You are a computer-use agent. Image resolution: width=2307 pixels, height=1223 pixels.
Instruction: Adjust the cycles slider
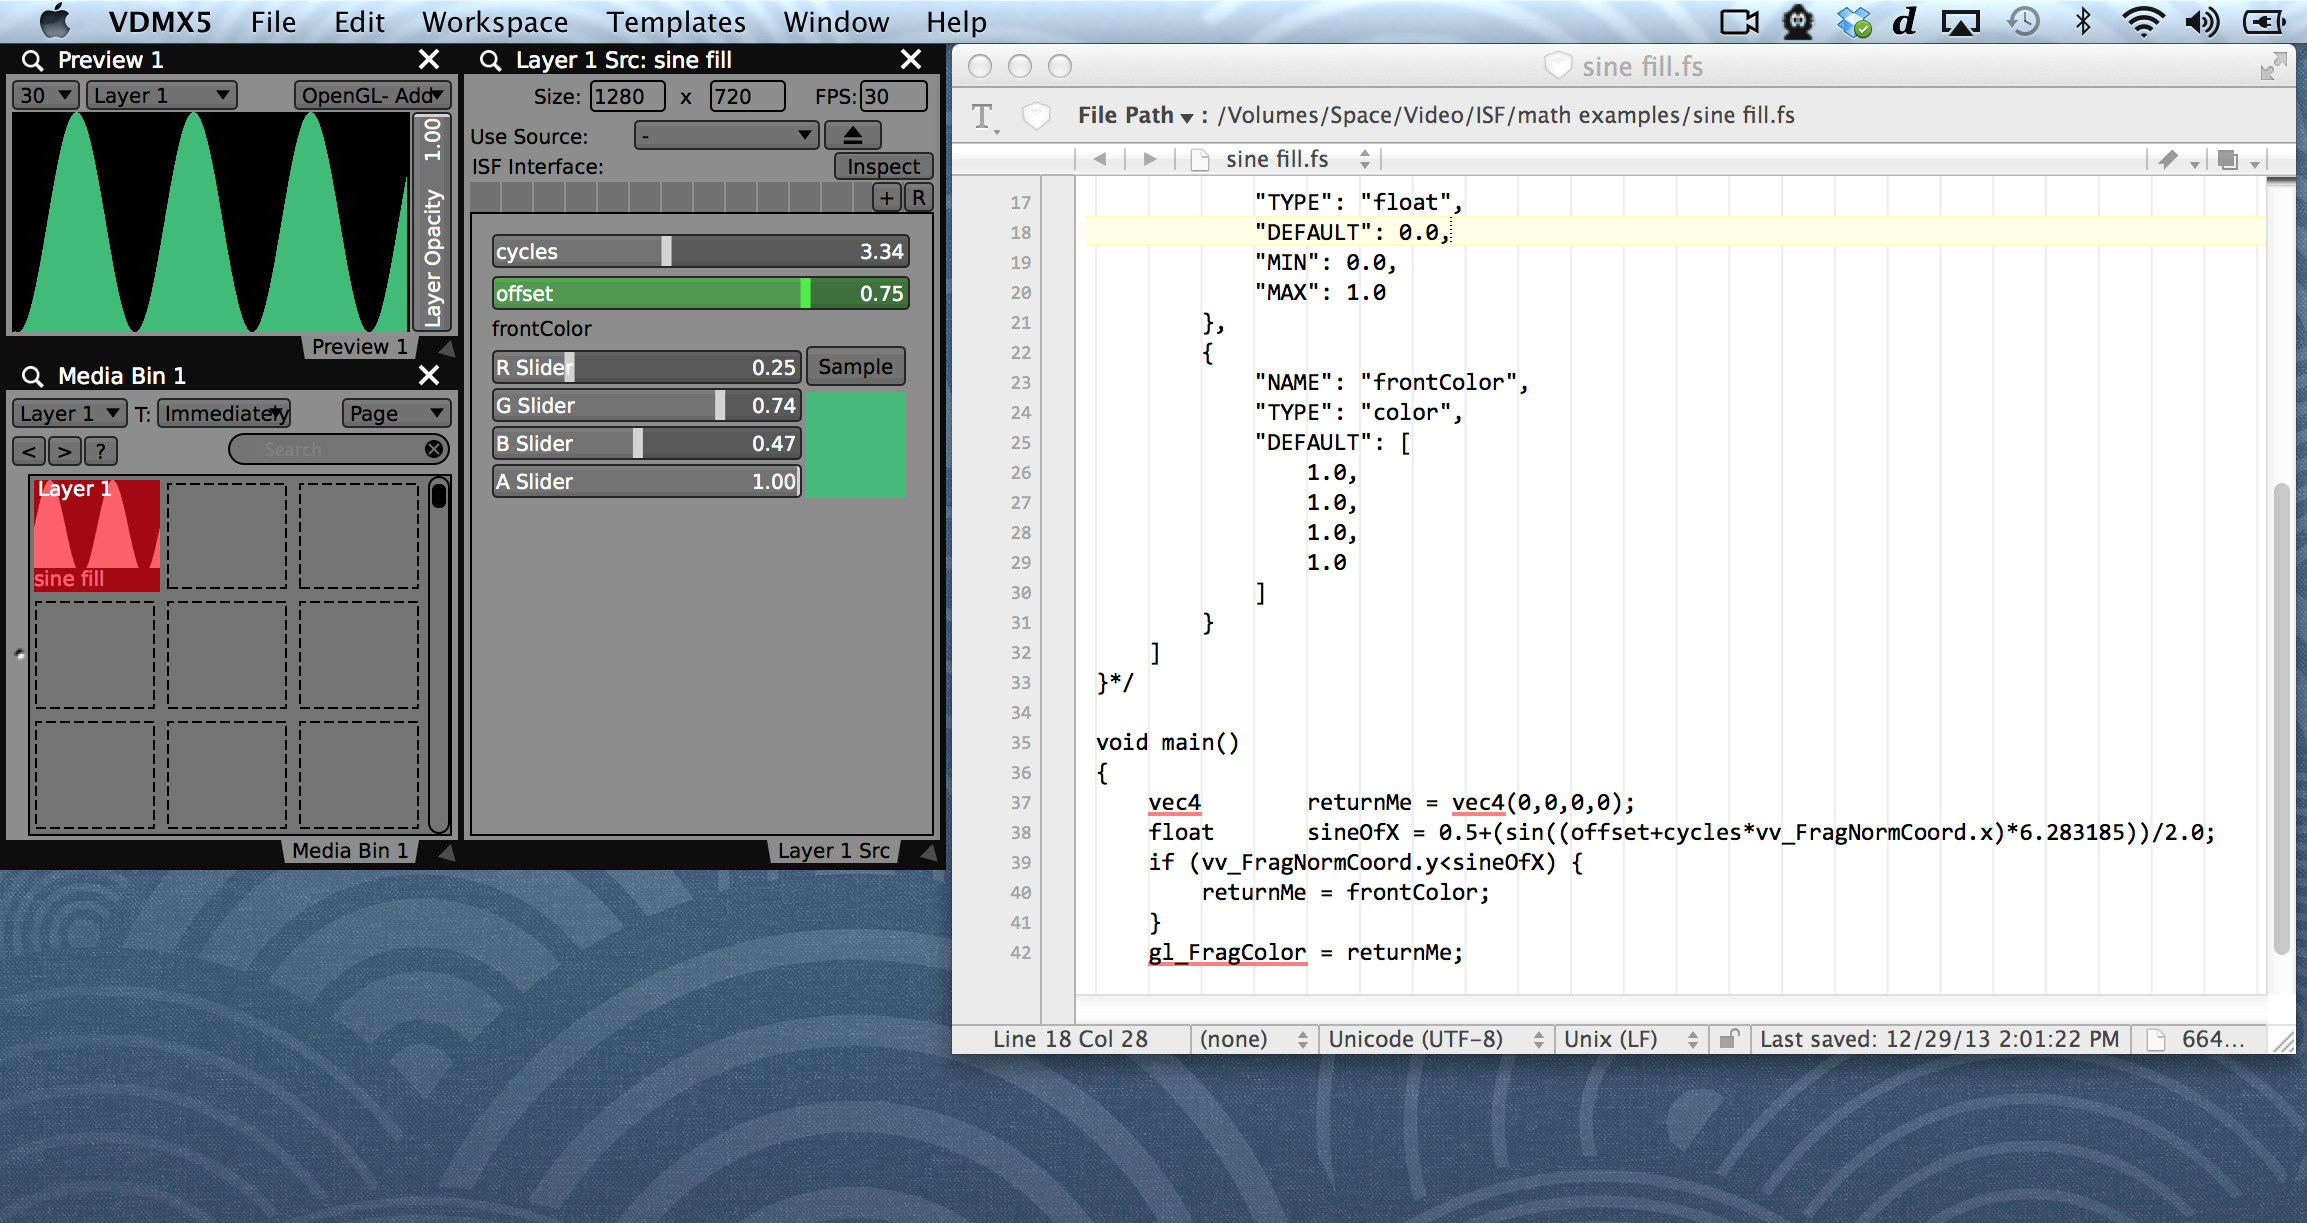click(700, 252)
